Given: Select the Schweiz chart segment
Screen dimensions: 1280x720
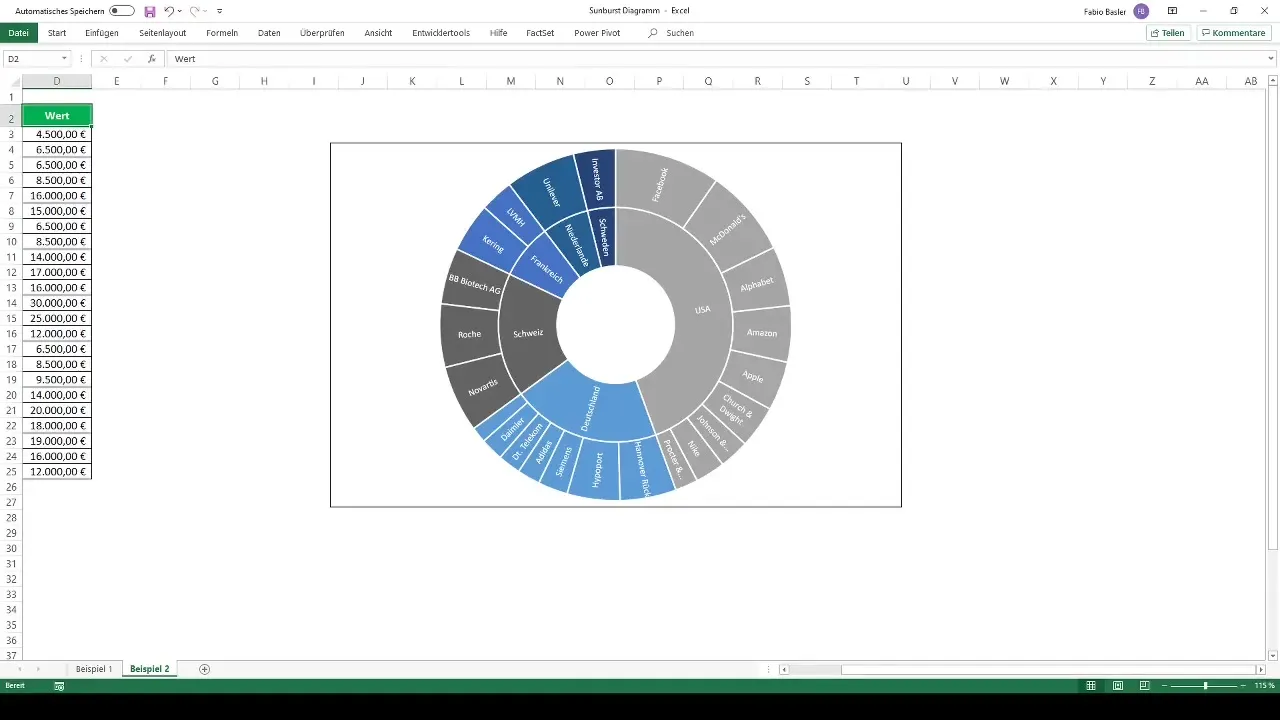Looking at the screenshot, I should pos(527,333).
